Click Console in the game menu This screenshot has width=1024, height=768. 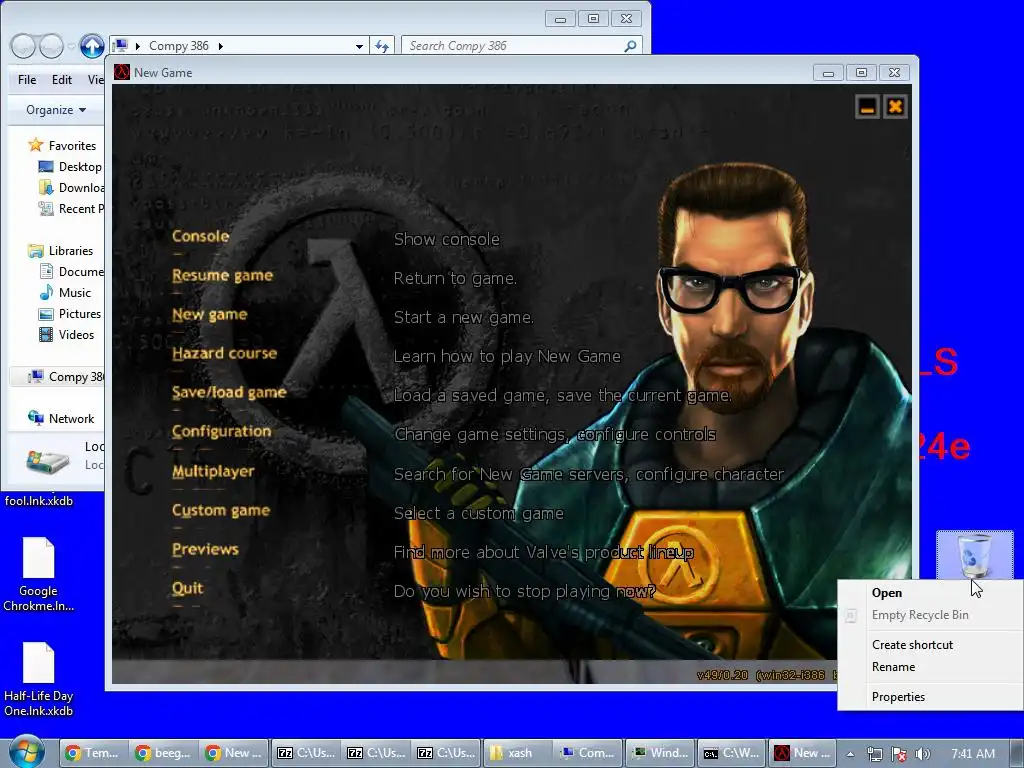[x=200, y=236]
